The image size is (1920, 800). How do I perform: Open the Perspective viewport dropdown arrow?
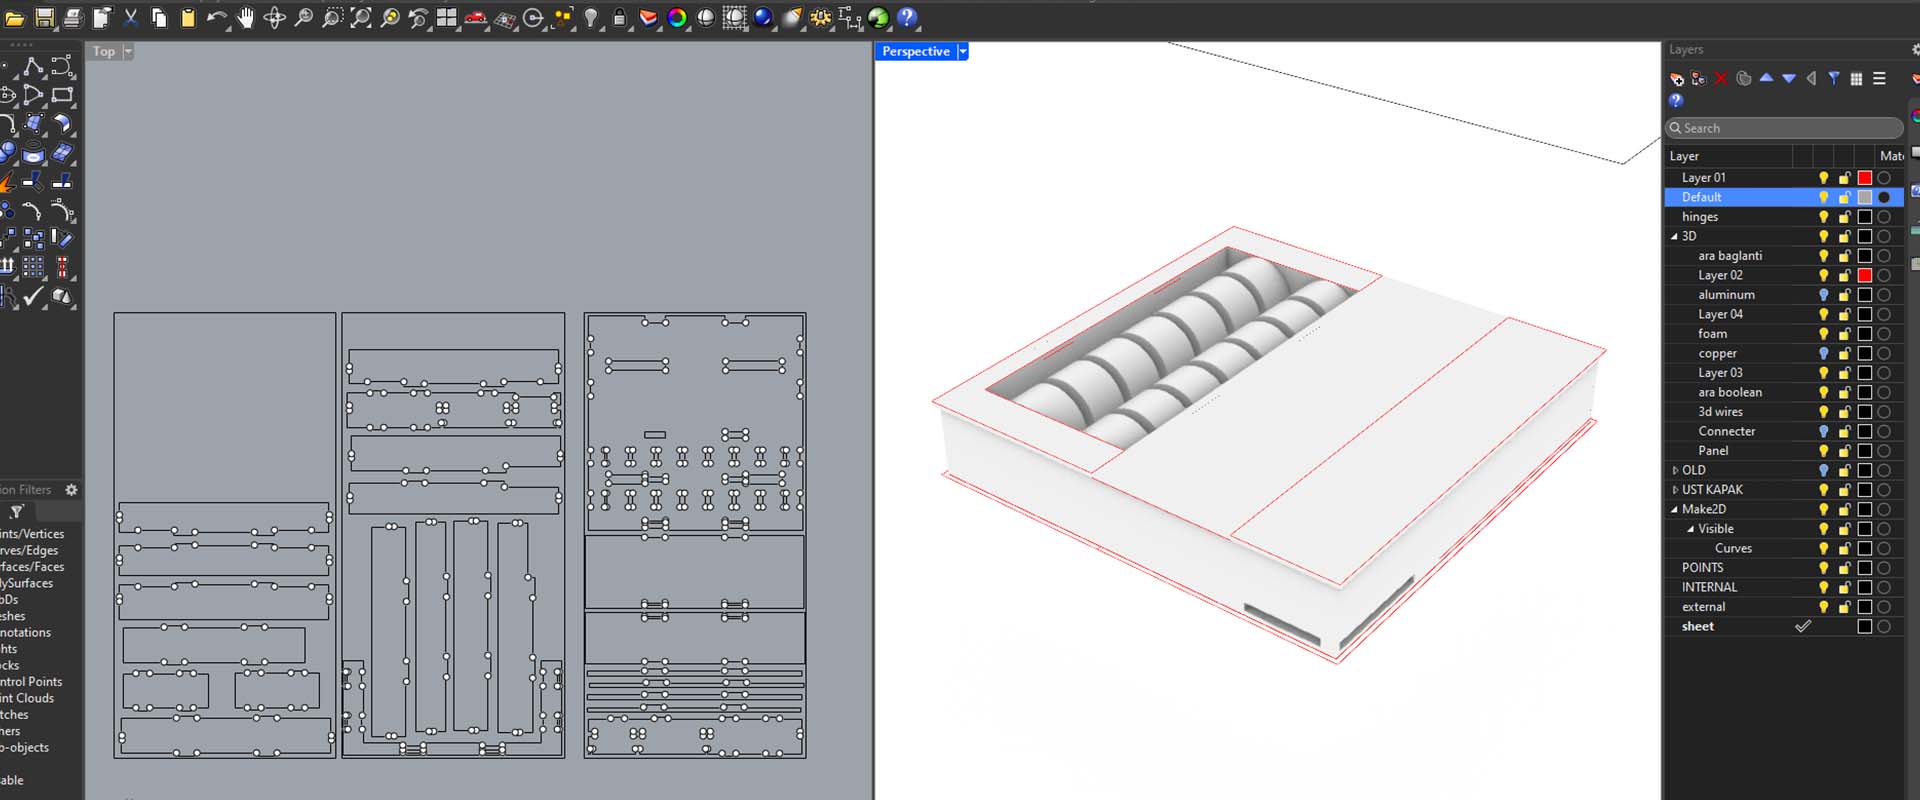(963, 52)
